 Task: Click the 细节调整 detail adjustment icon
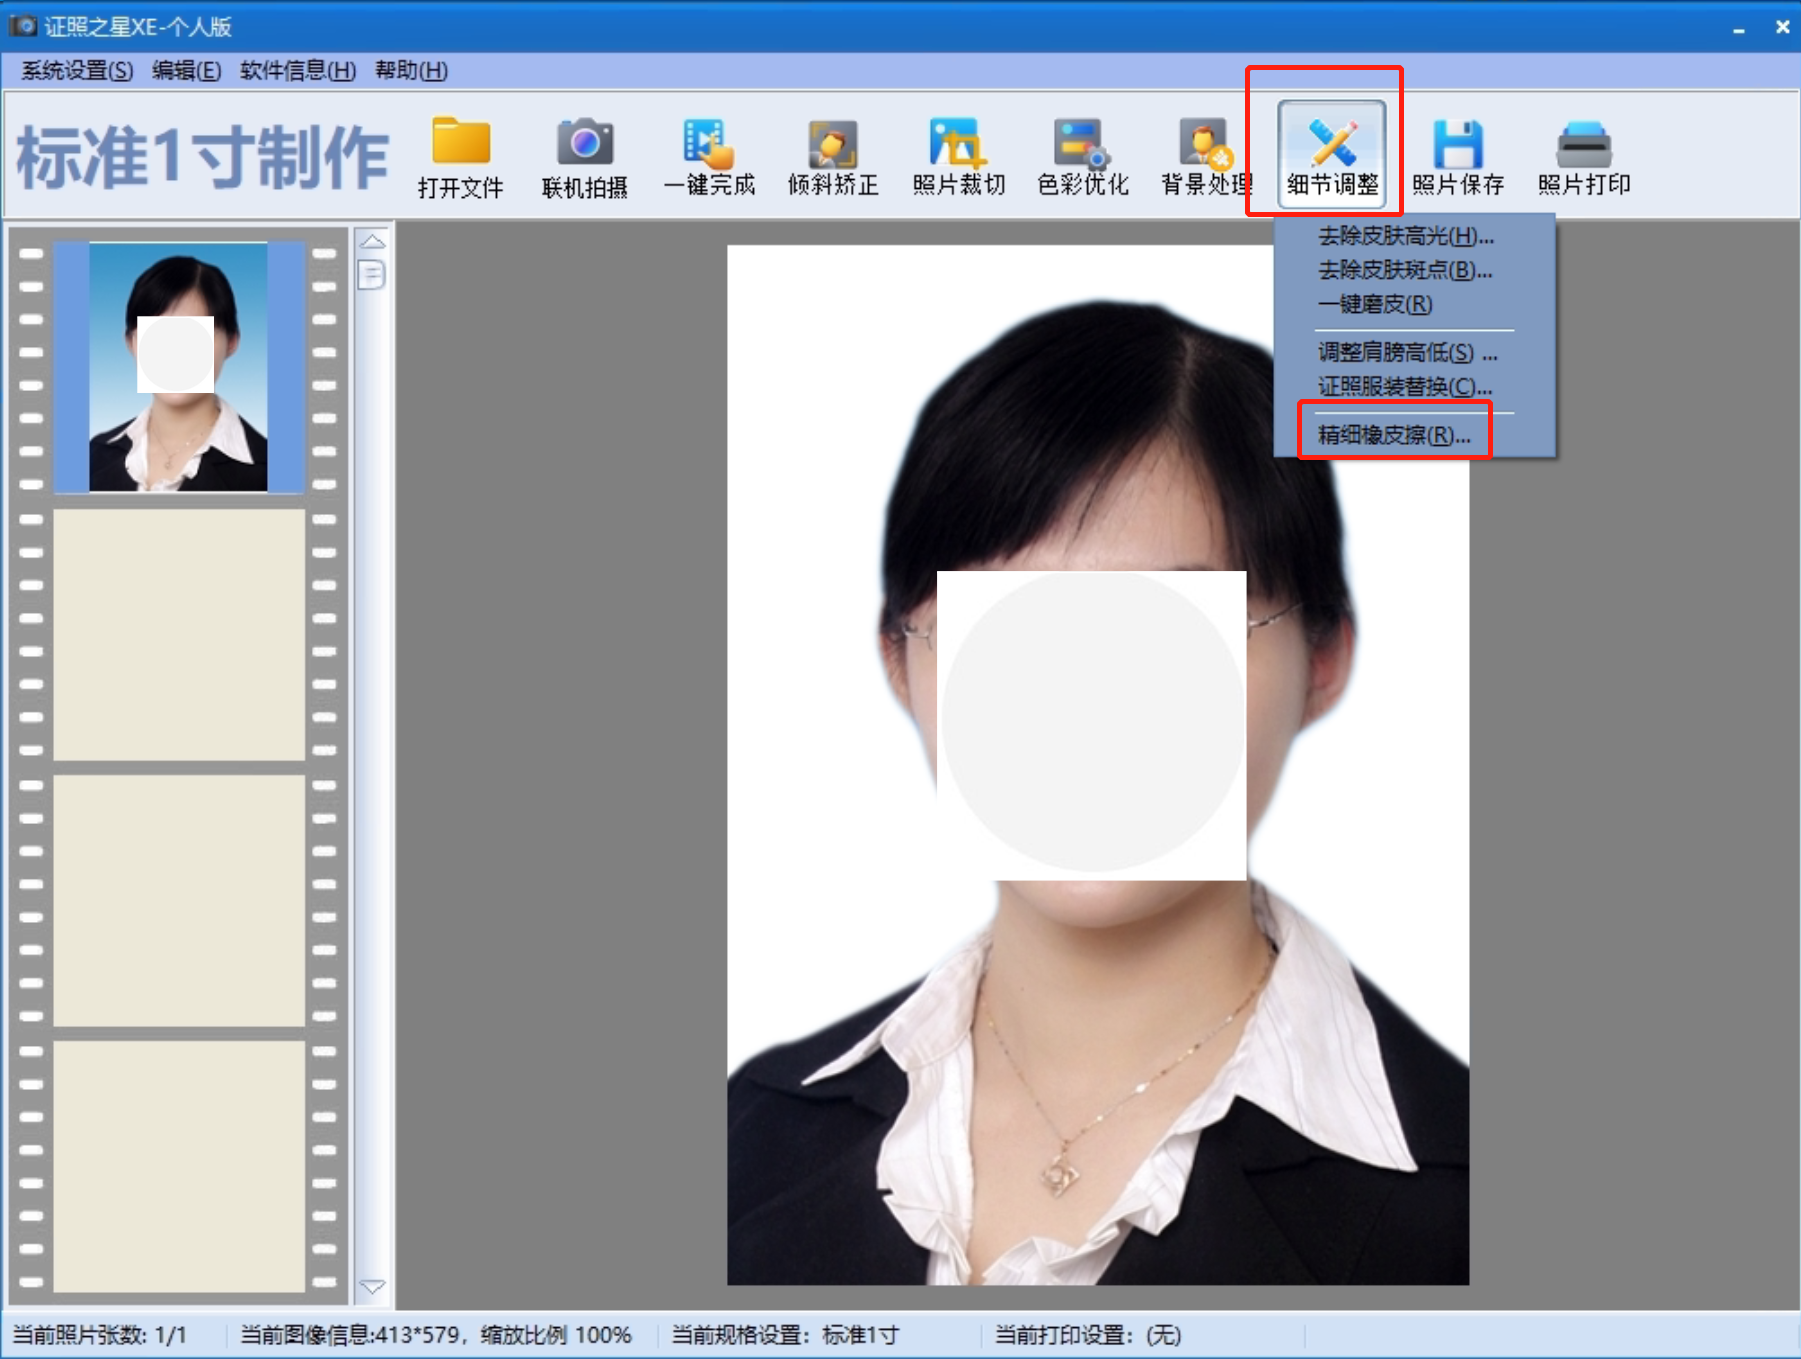point(1330,150)
